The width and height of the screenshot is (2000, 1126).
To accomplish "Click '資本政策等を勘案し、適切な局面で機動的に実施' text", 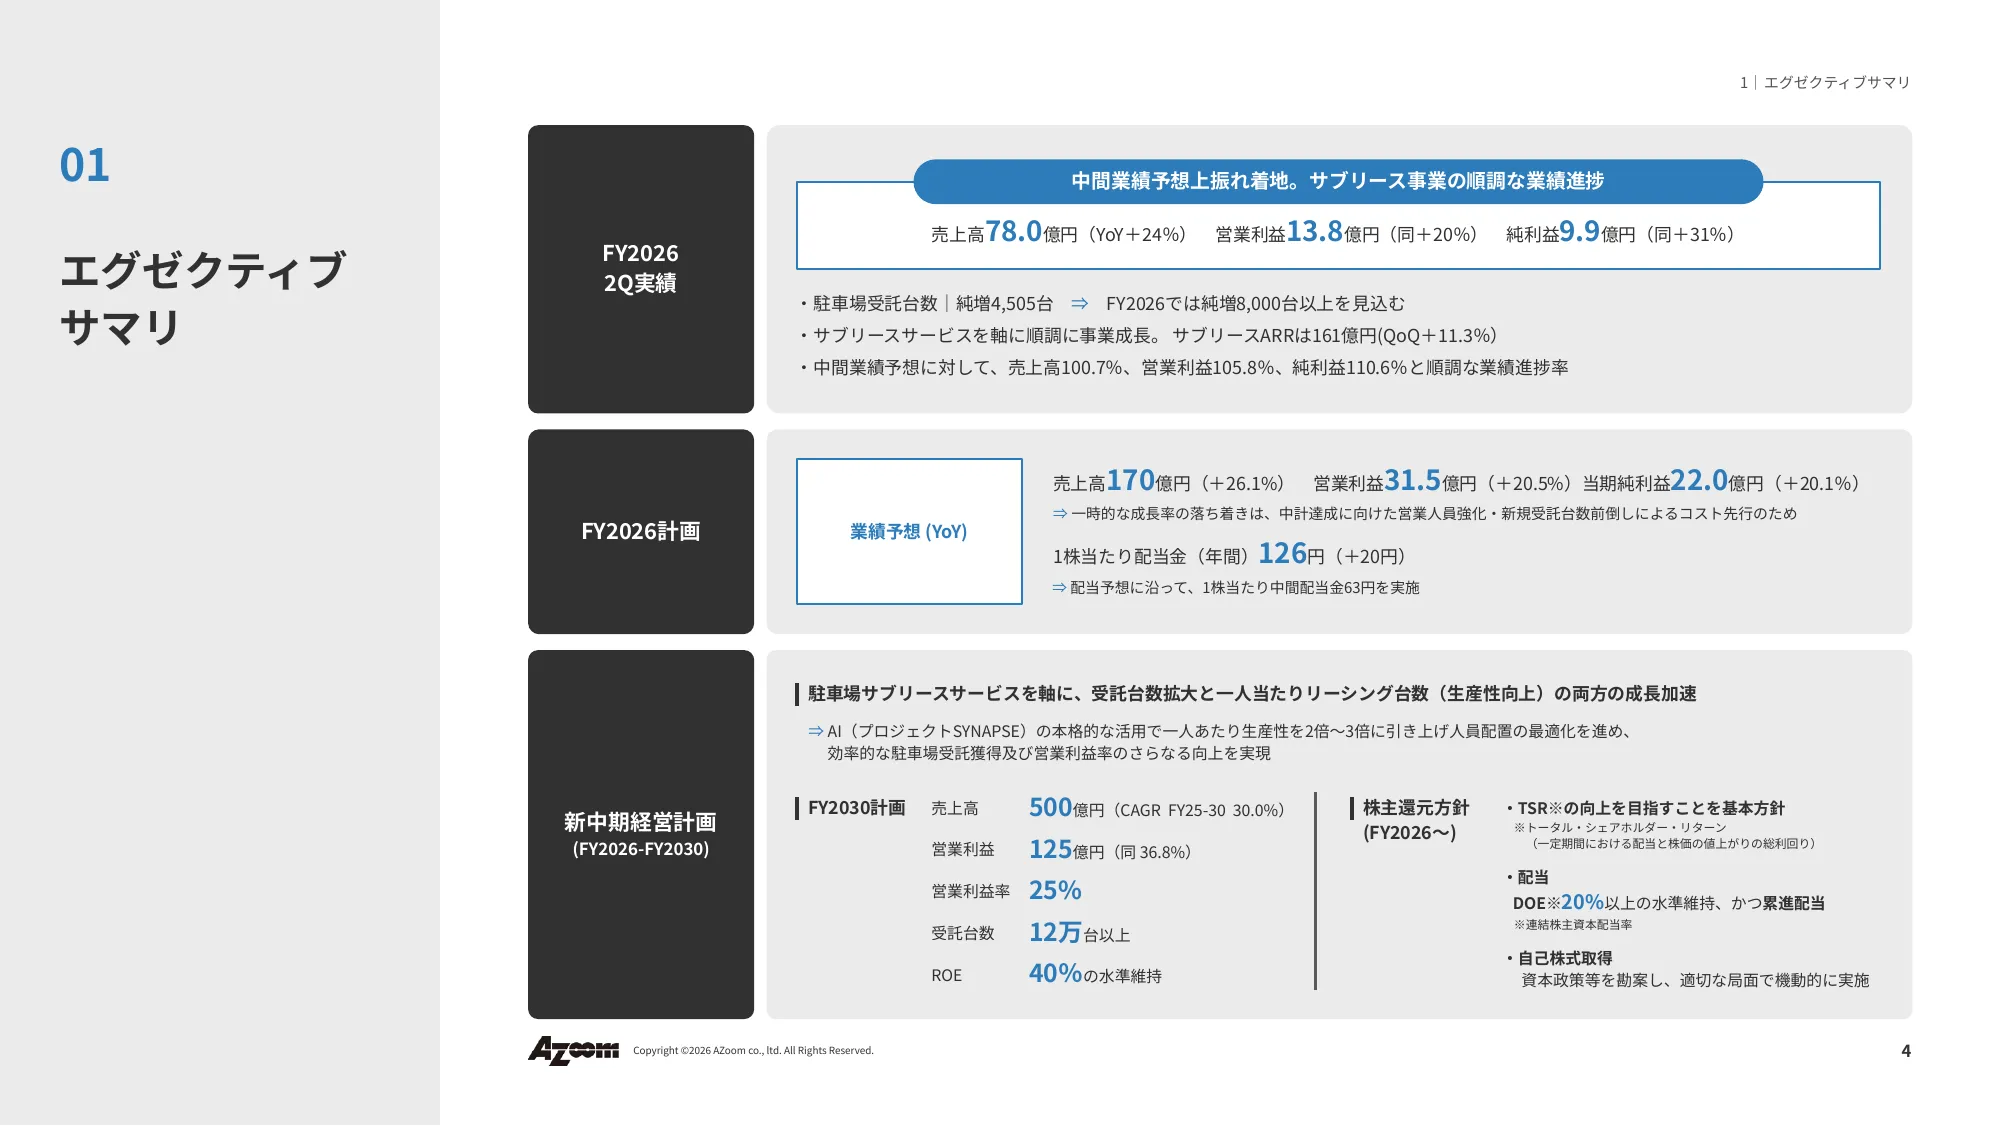I will (1695, 980).
